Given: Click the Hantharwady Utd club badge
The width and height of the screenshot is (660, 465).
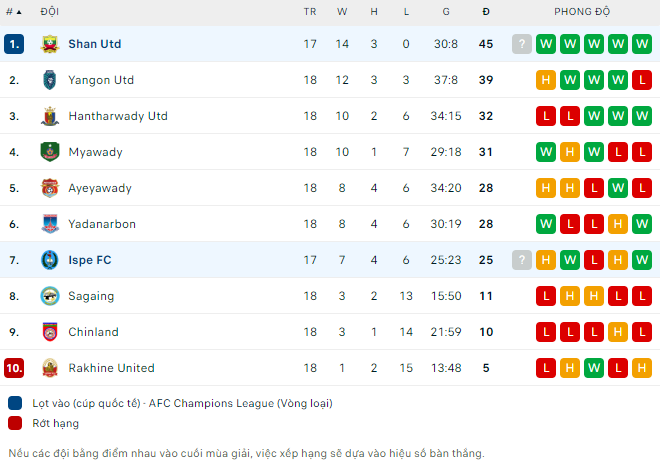Looking at the screenshot, I should (50, 116).
